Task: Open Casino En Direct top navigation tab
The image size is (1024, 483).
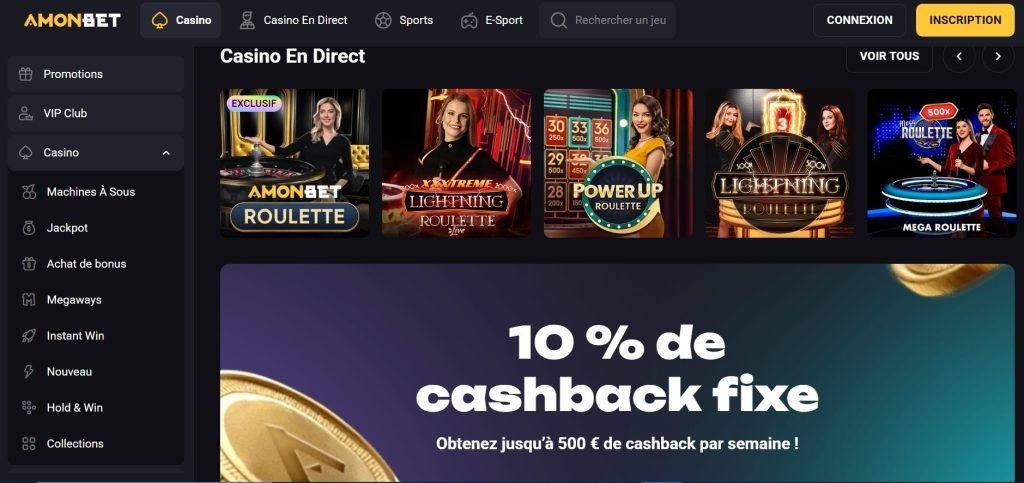Action: tap(293, 20)
